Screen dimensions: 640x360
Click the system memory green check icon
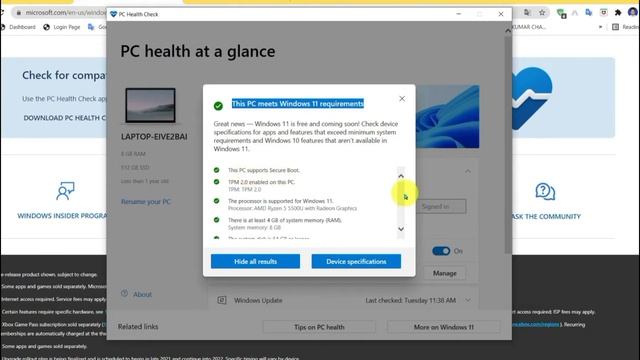[216, 220]
